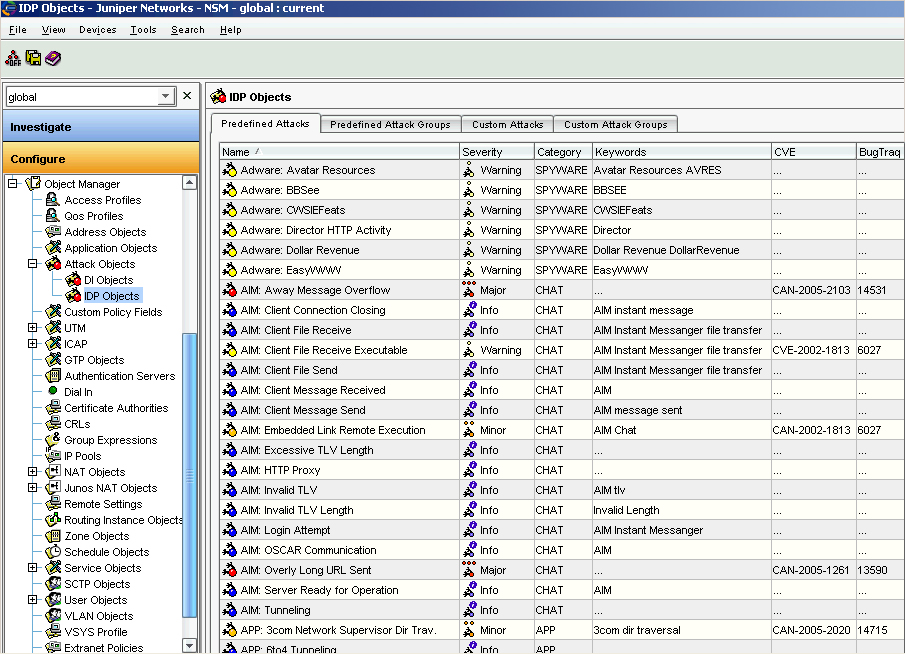Click icon beside AIM: Away Message Overflow
The height and width of the screenshot is (654, 905).
coord(229,290)
